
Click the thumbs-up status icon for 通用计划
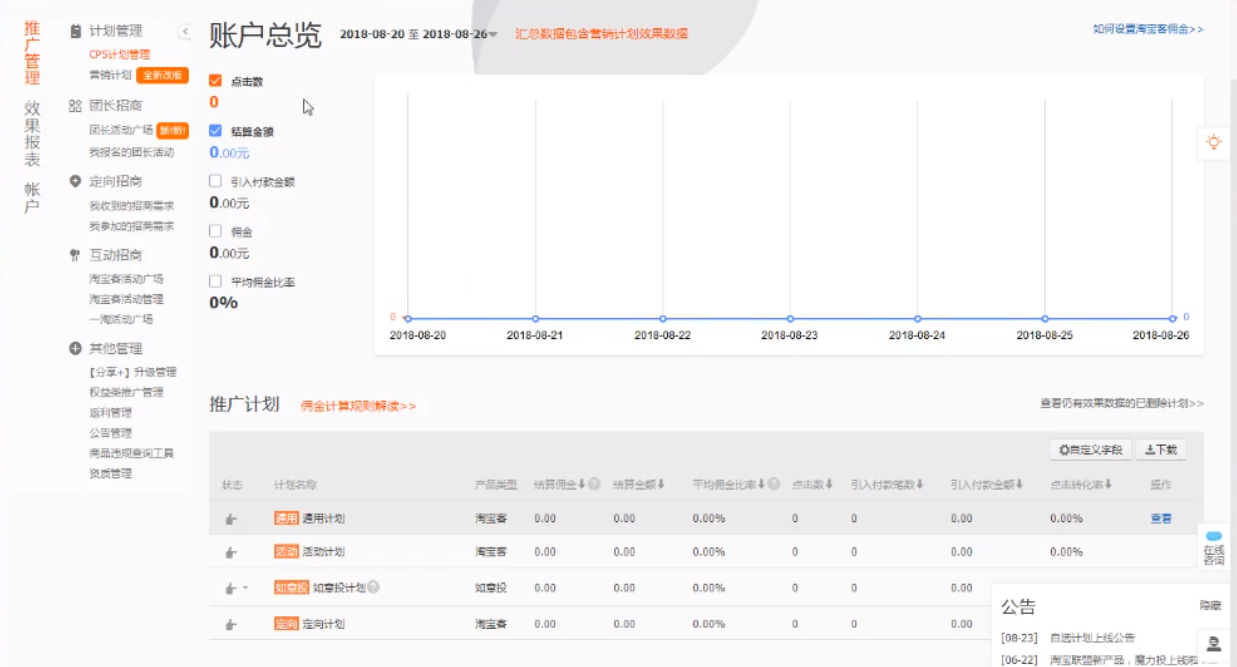coord(231,519)
